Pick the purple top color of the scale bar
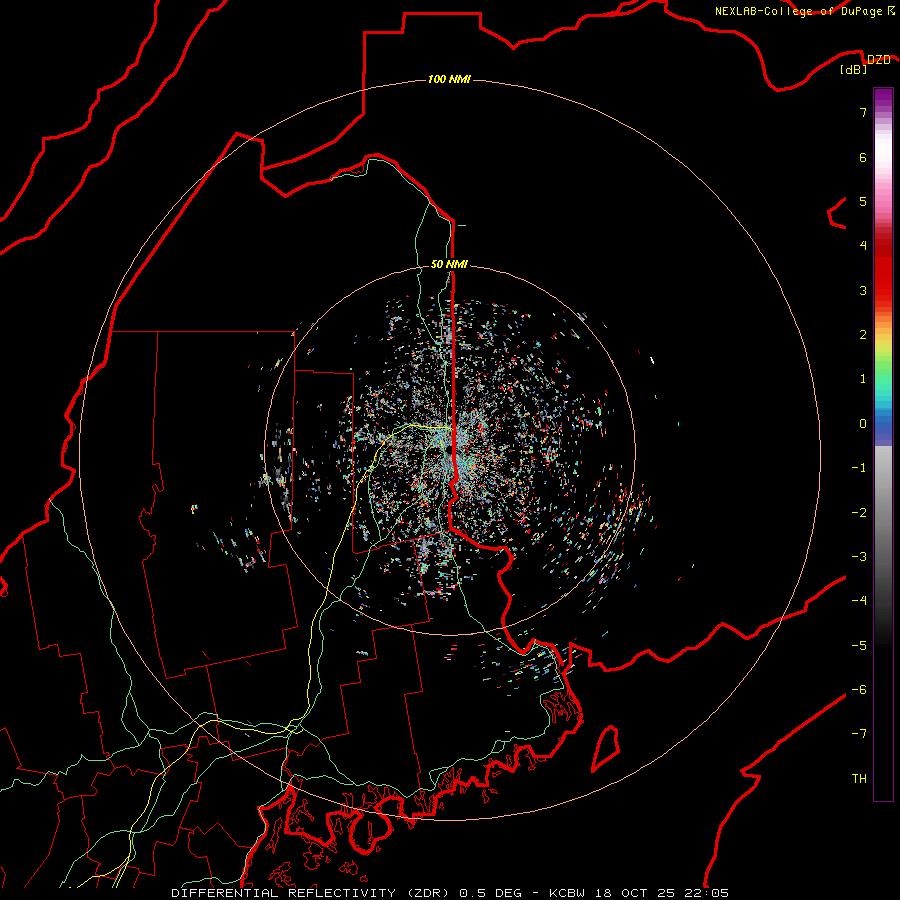Viewport: 900px width, 900px height. click(883, 95)
